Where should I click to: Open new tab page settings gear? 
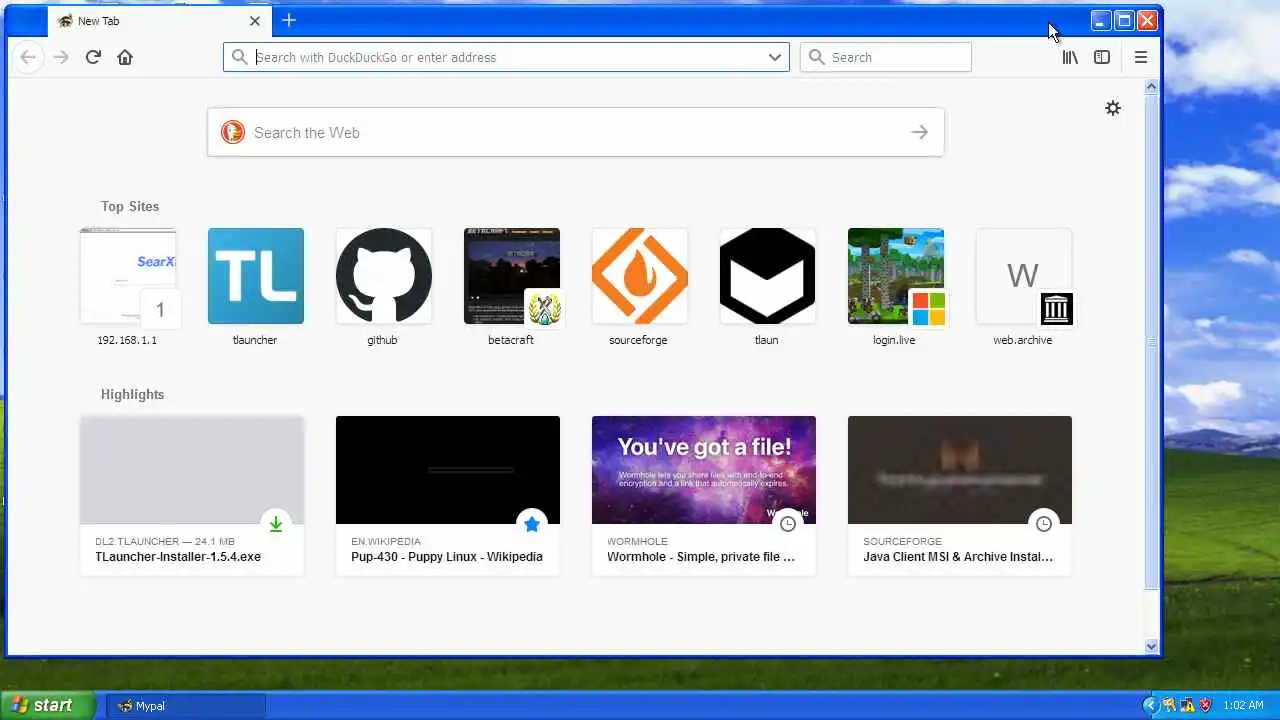[x=1113, y=108]
